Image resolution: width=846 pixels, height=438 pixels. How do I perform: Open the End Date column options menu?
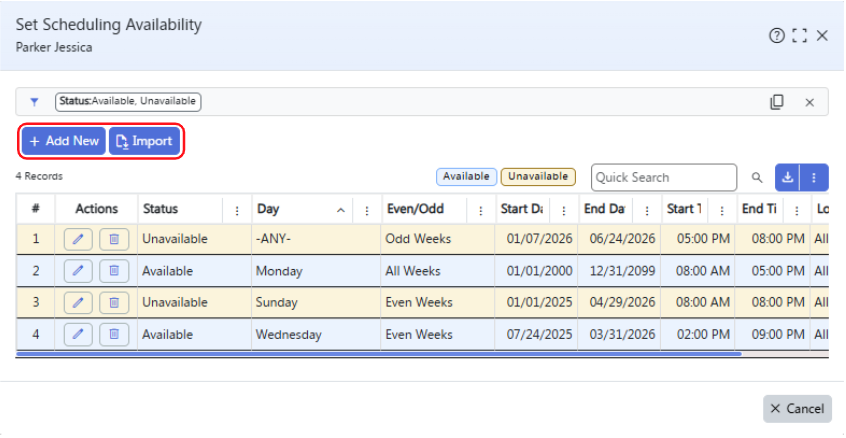pos(647,210)
